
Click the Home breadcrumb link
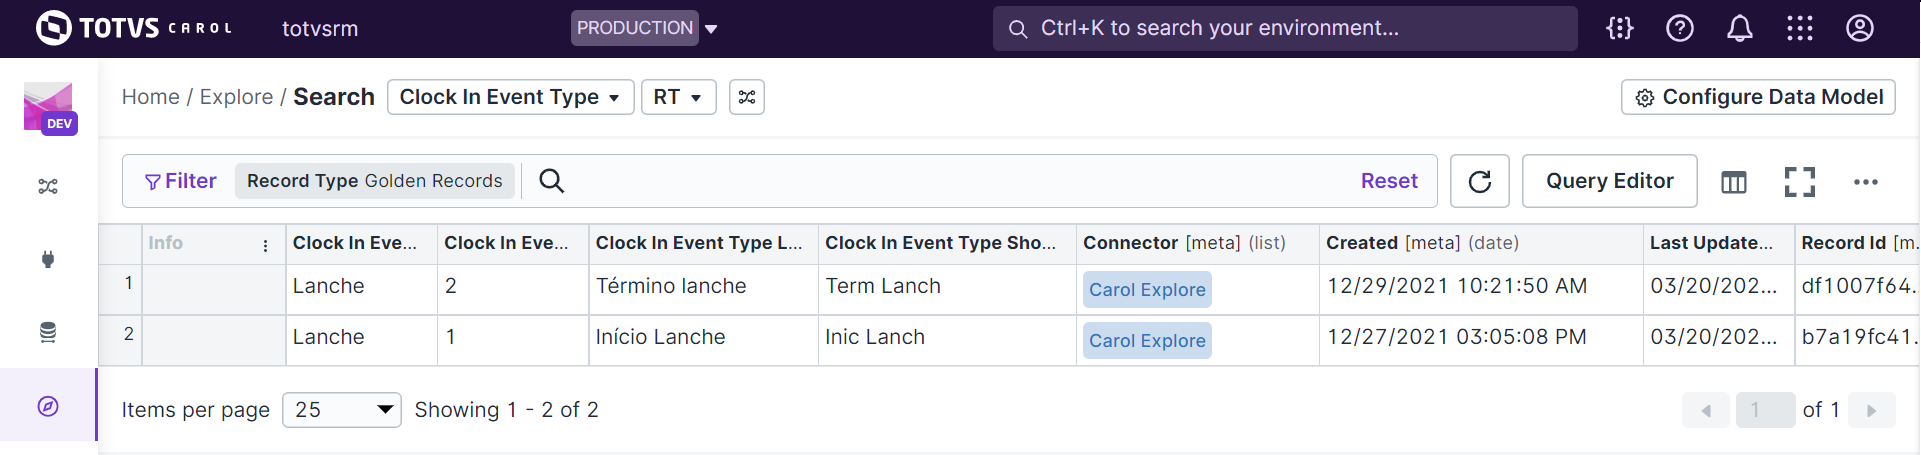(150, 97)
